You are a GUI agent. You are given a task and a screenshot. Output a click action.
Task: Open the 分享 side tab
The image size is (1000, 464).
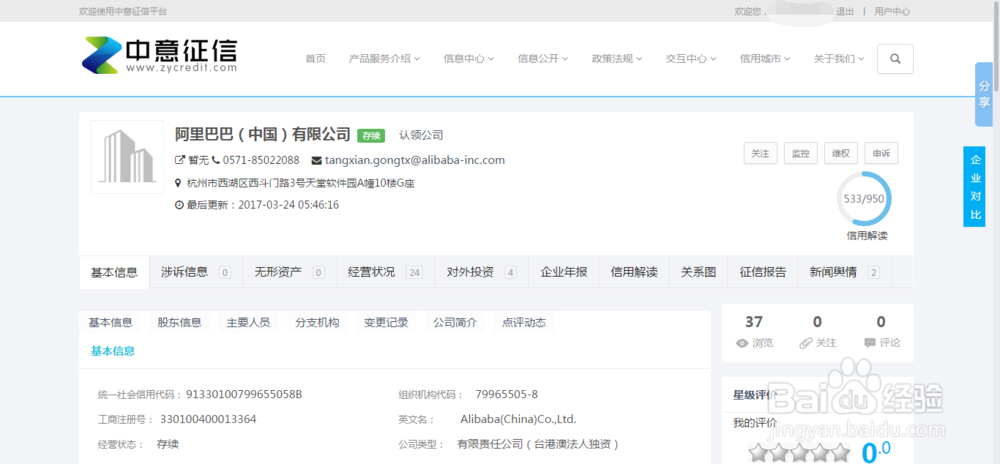(984, 94)
